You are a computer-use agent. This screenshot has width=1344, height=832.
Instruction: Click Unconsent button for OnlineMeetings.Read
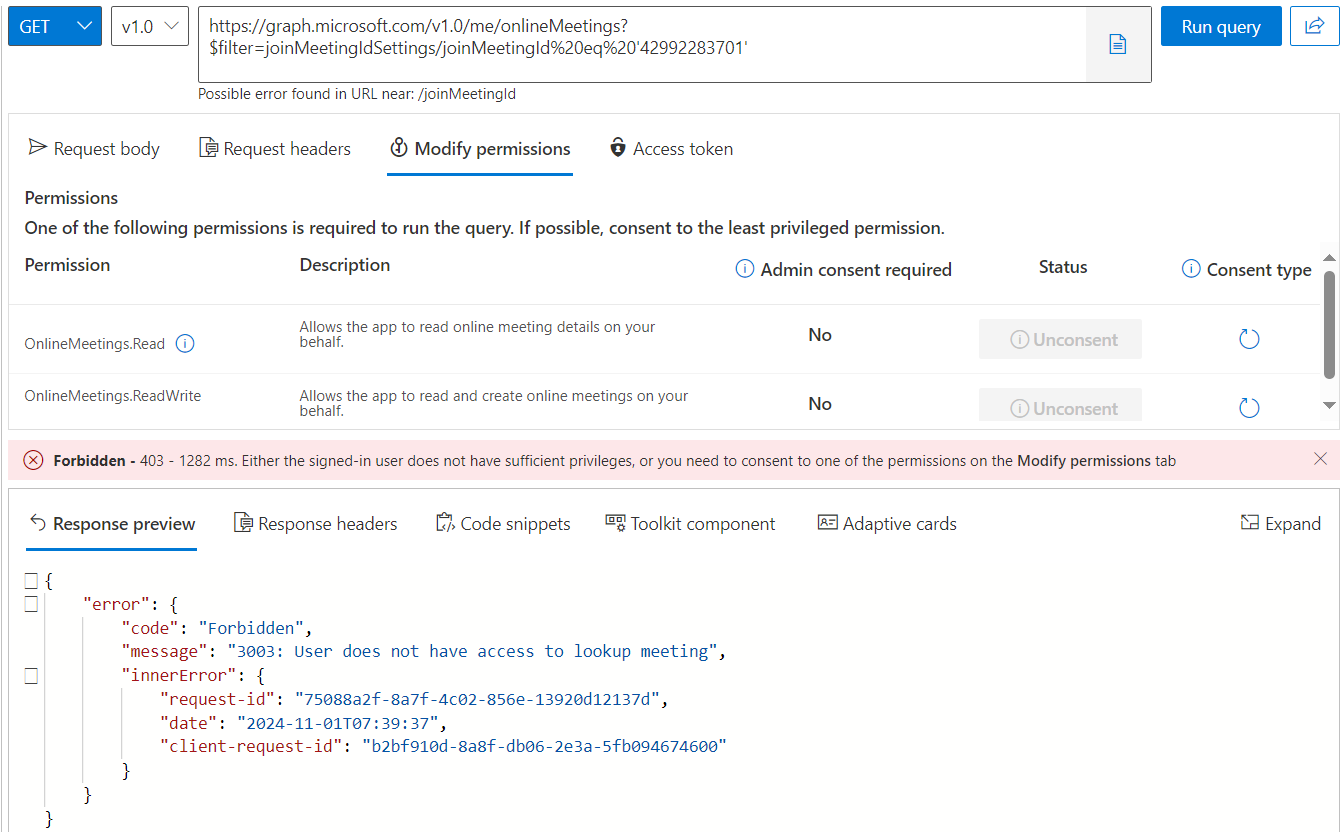1060,339
